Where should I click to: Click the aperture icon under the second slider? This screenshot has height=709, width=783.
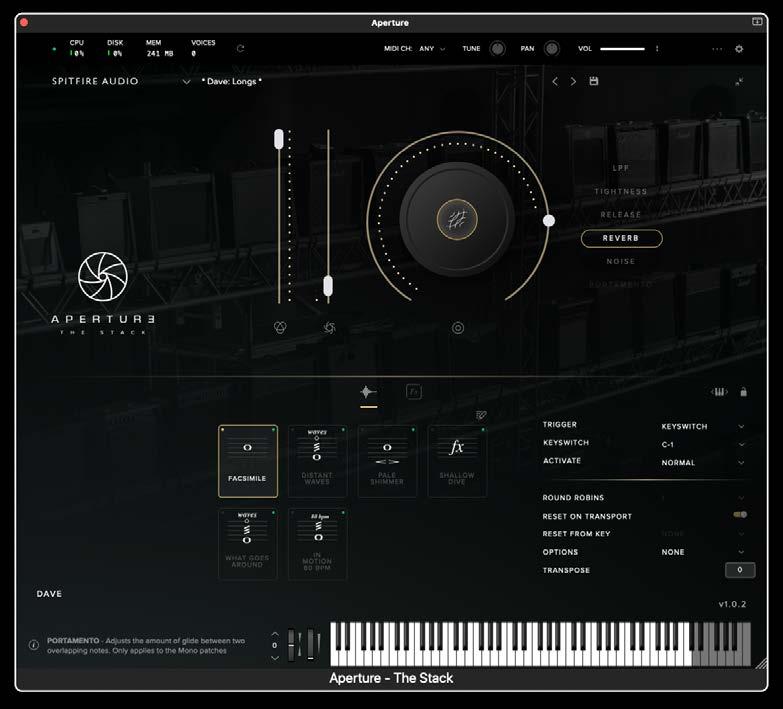click(x=329, y=328)
